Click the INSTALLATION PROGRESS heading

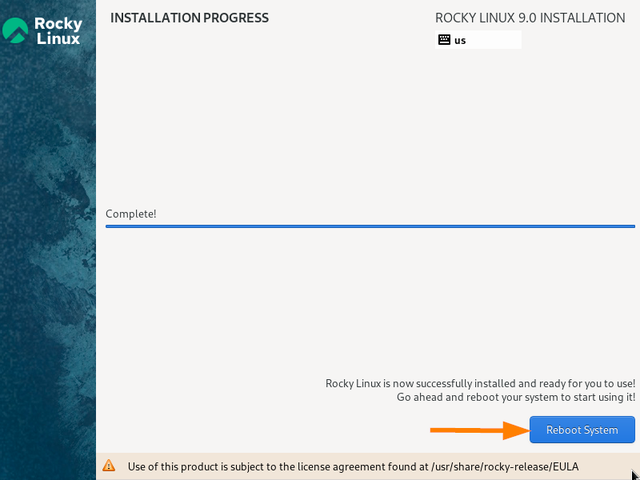pyautogui.click(x=189, y=18)
